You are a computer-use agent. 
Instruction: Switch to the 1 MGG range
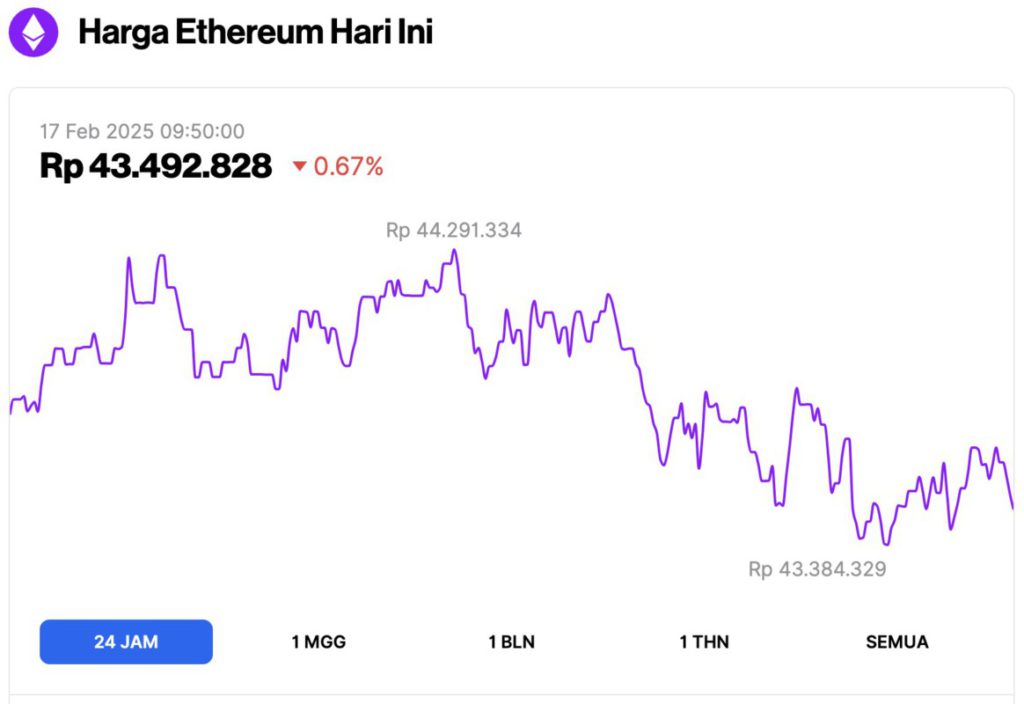(319, 642)
